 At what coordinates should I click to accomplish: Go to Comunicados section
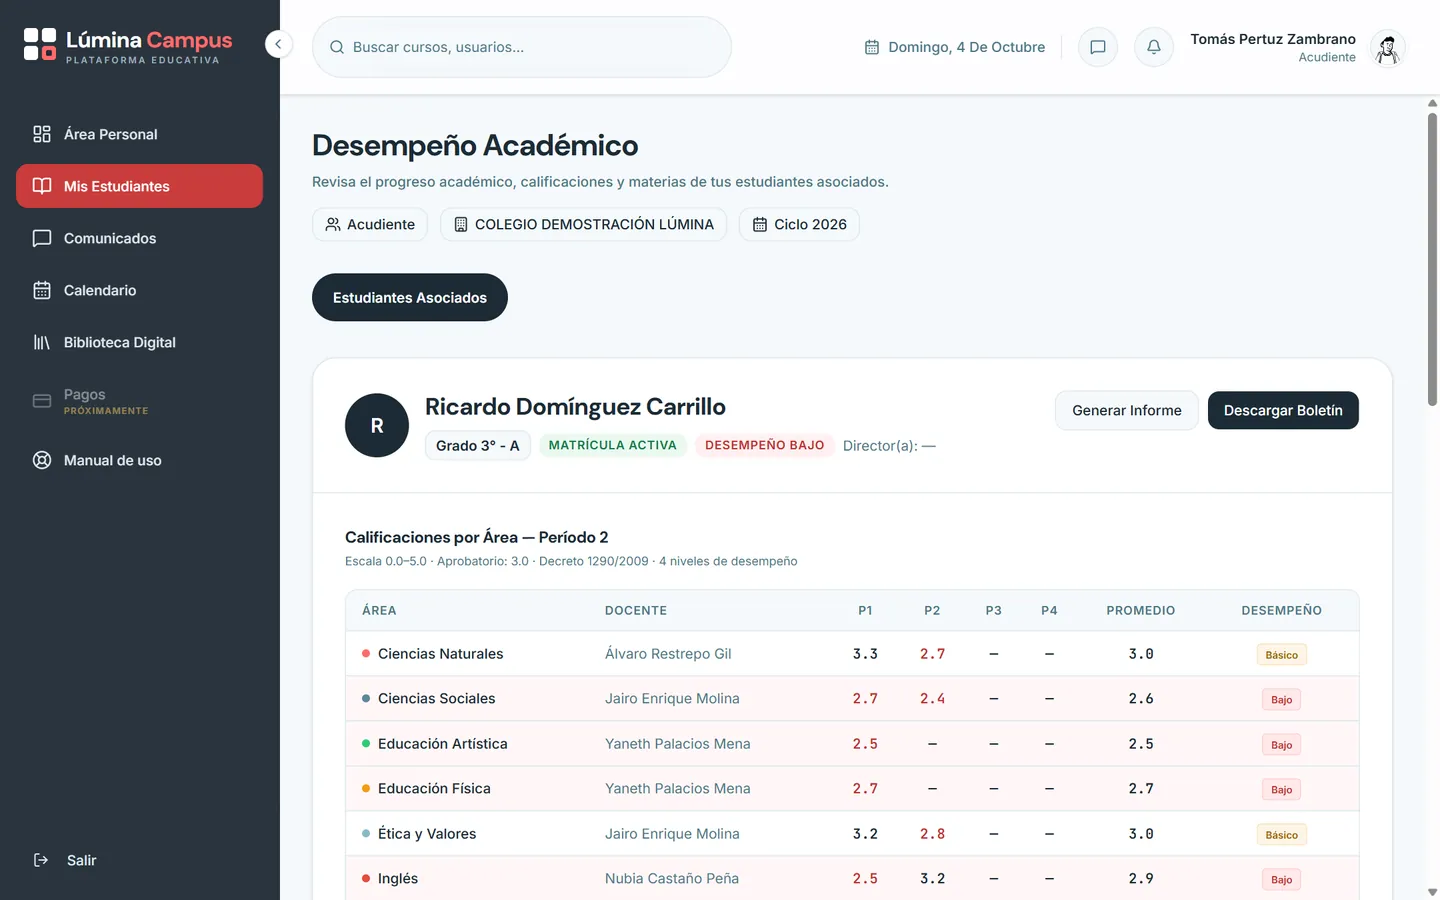[x=139, y=238]
